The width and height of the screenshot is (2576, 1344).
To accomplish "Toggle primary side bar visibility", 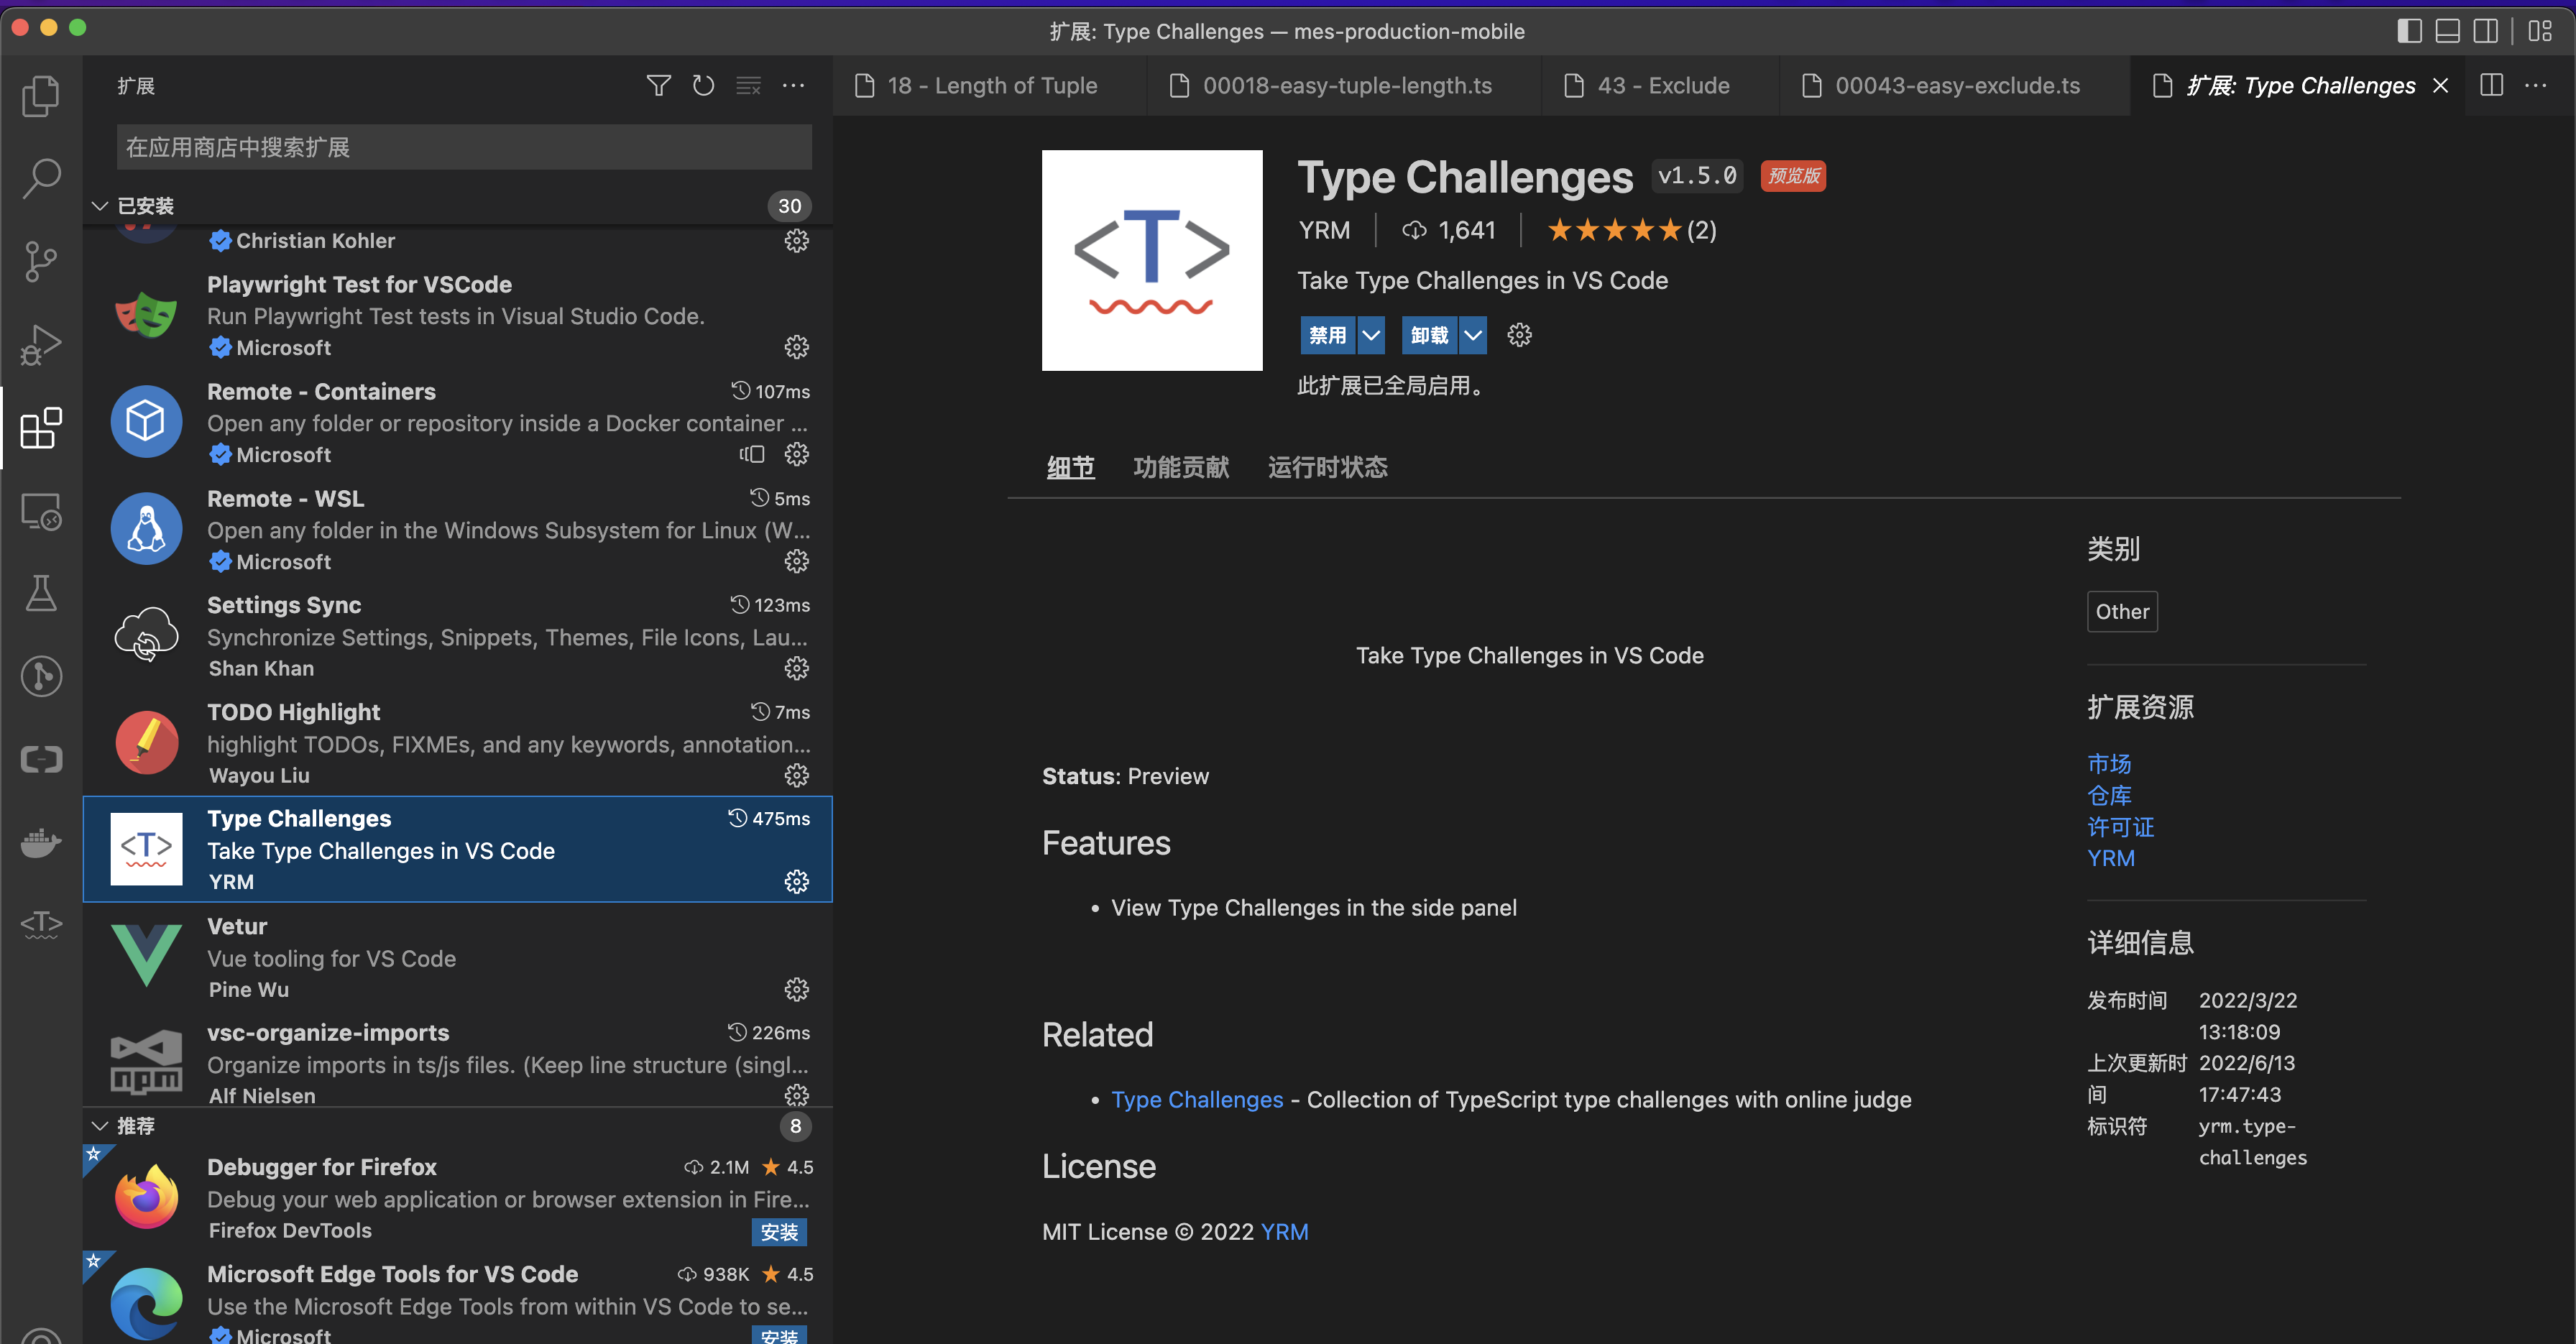I will coord(2409,31).
